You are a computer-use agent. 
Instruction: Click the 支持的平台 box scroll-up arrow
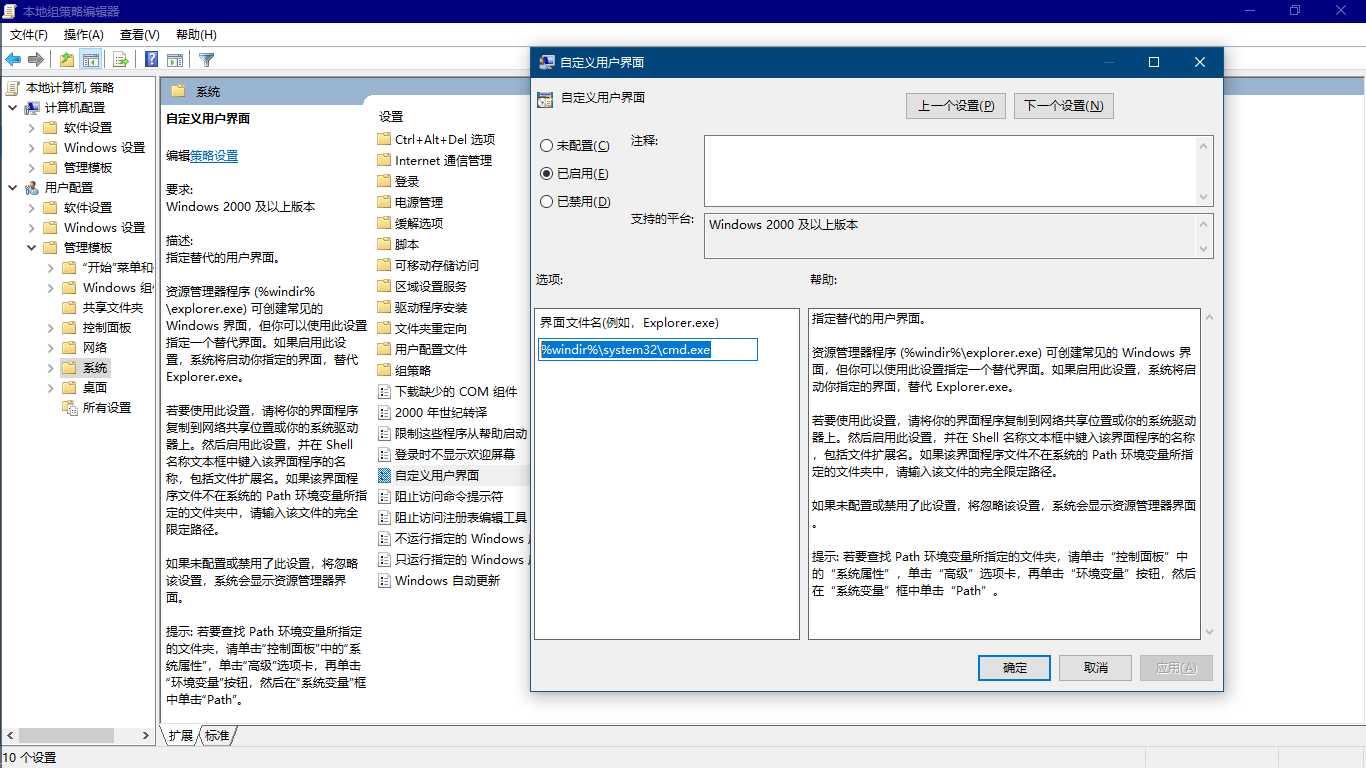(x=1204, y=222)
